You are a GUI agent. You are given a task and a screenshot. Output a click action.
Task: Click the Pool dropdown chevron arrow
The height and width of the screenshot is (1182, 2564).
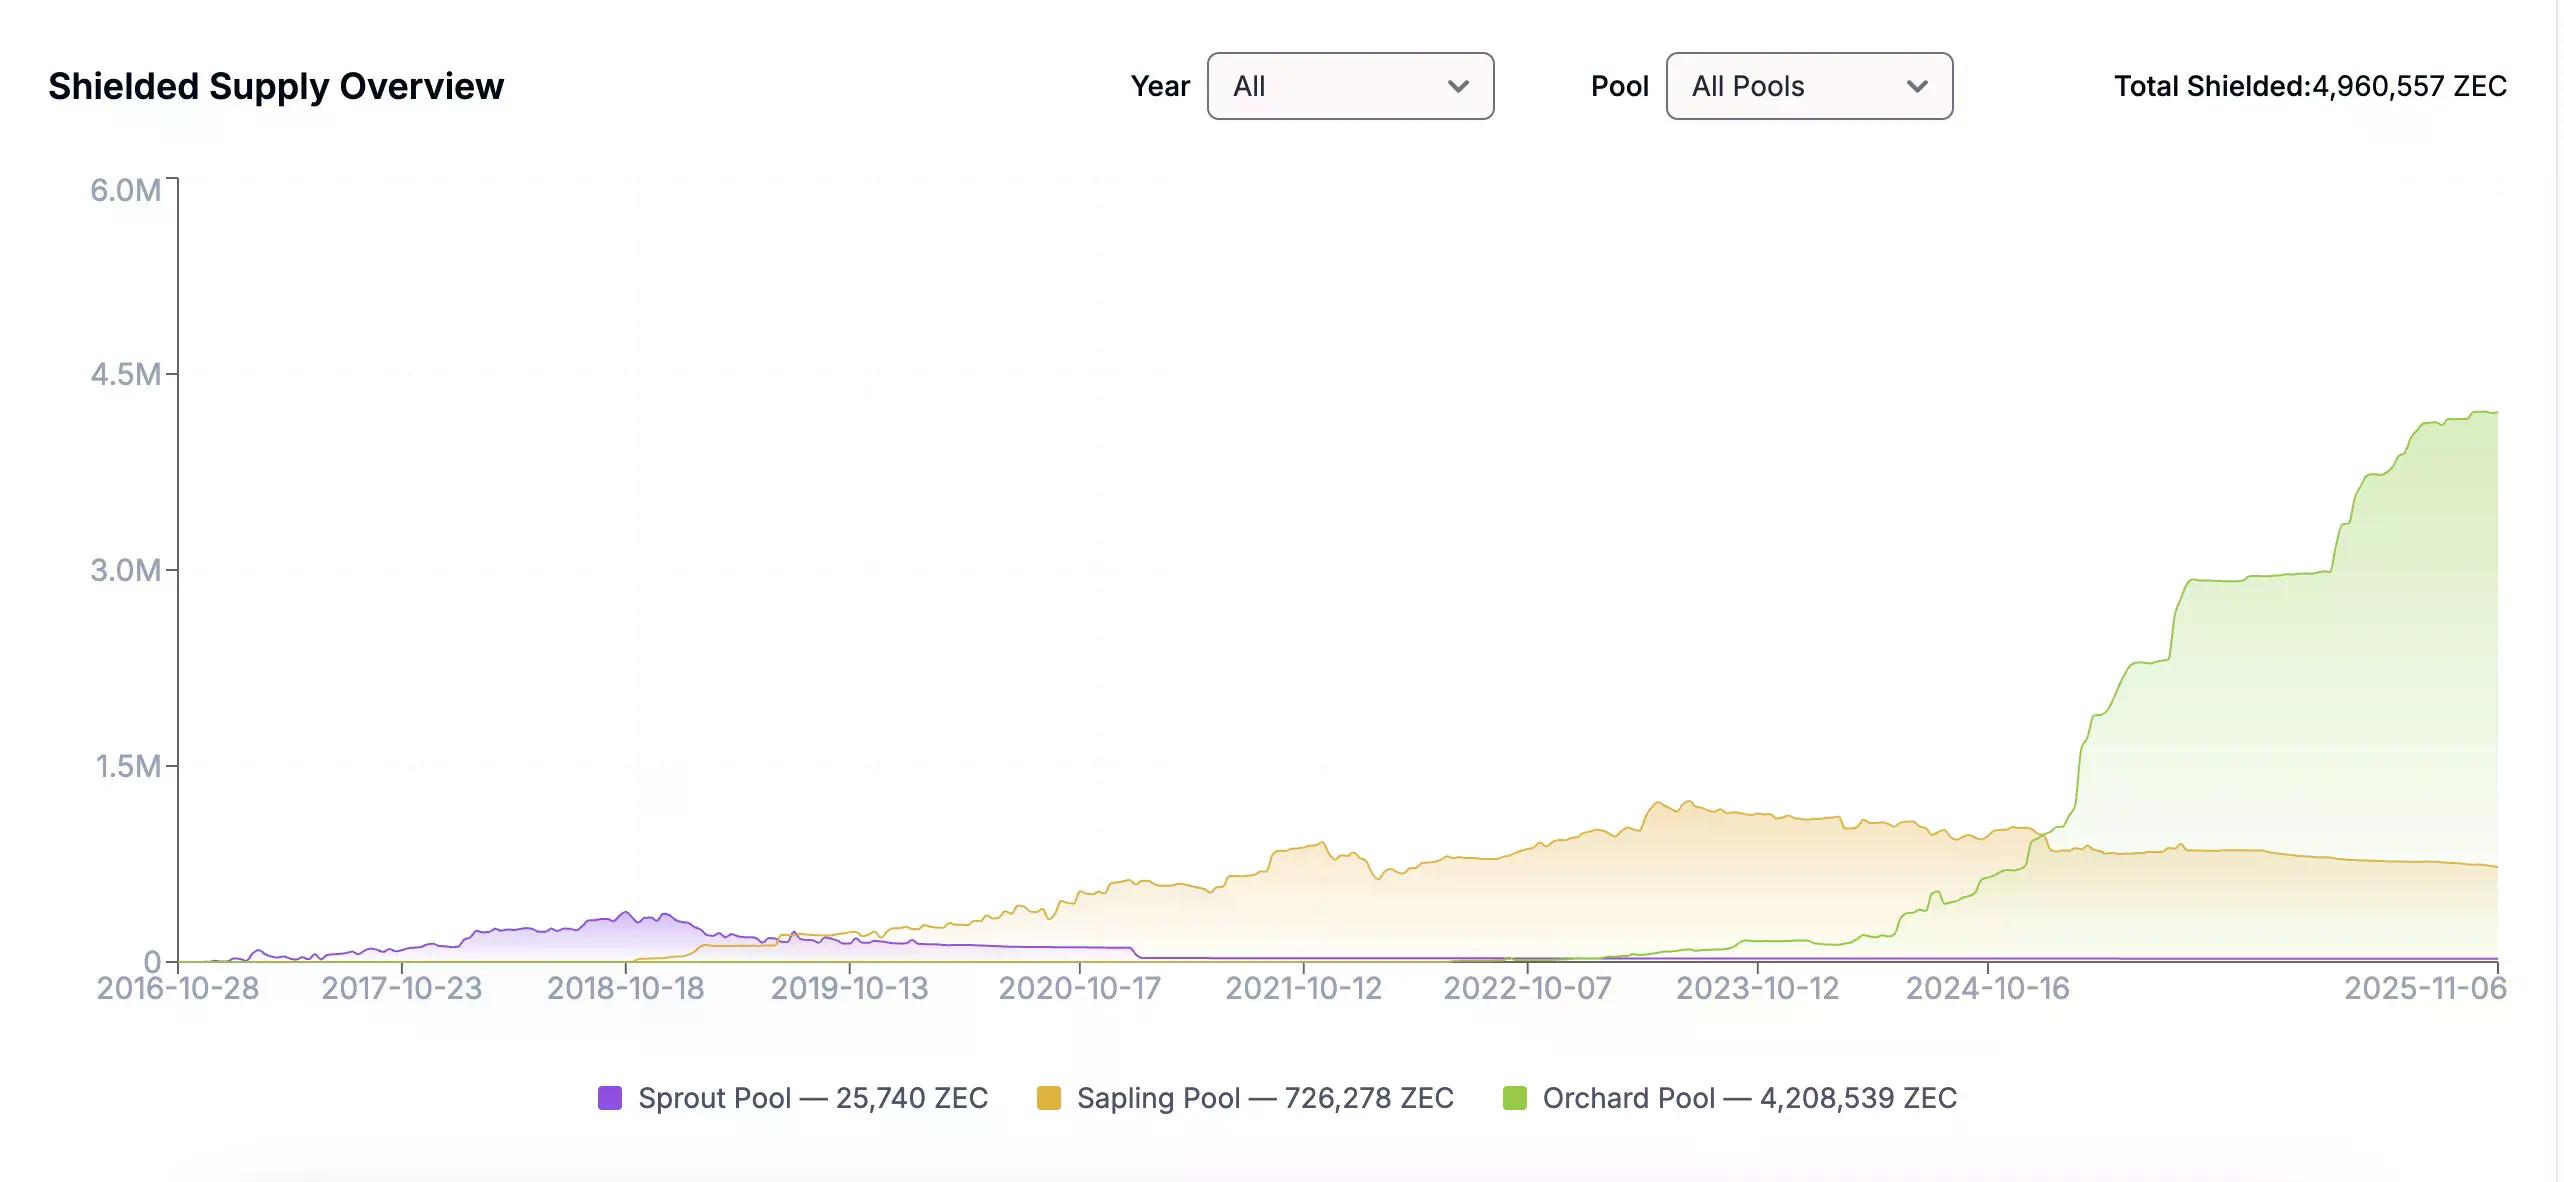click(x=1916, y=87)
